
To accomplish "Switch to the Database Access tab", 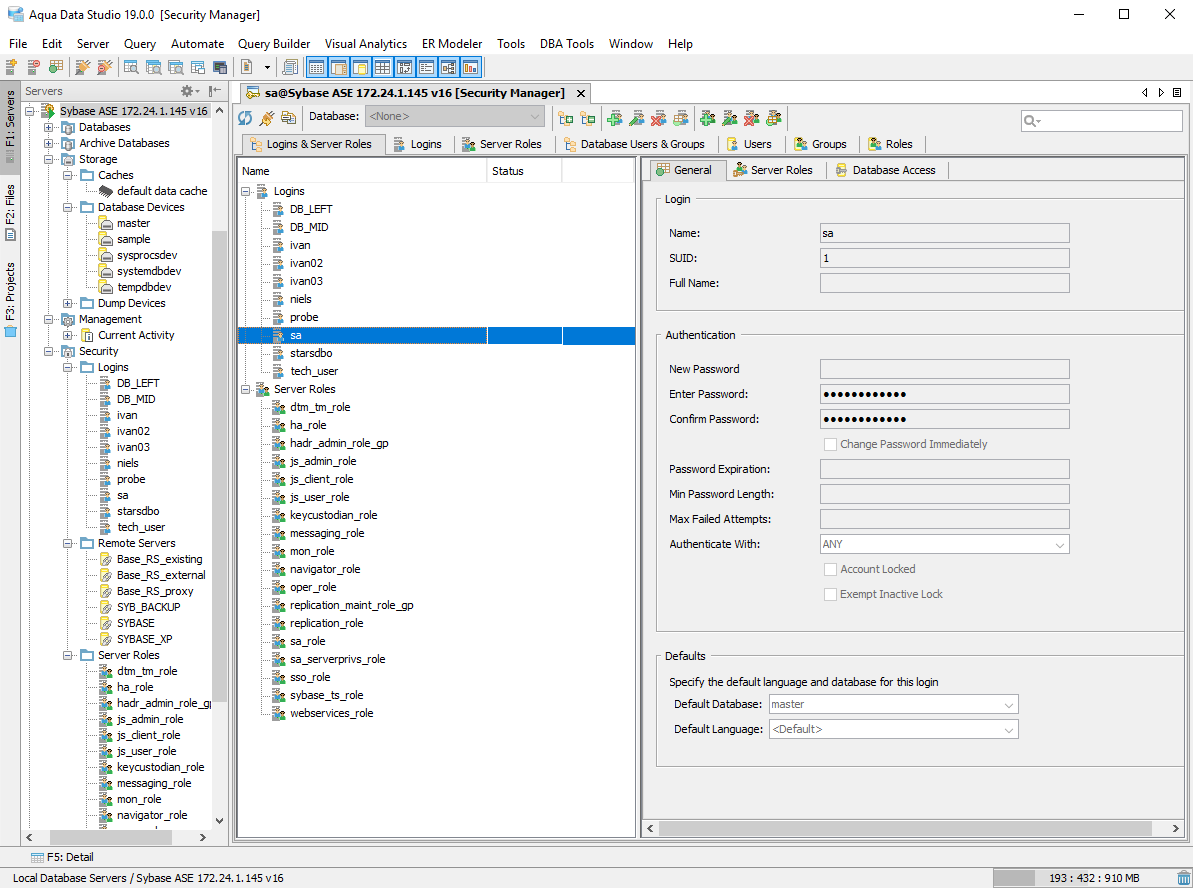I will [x=886, y=170].
